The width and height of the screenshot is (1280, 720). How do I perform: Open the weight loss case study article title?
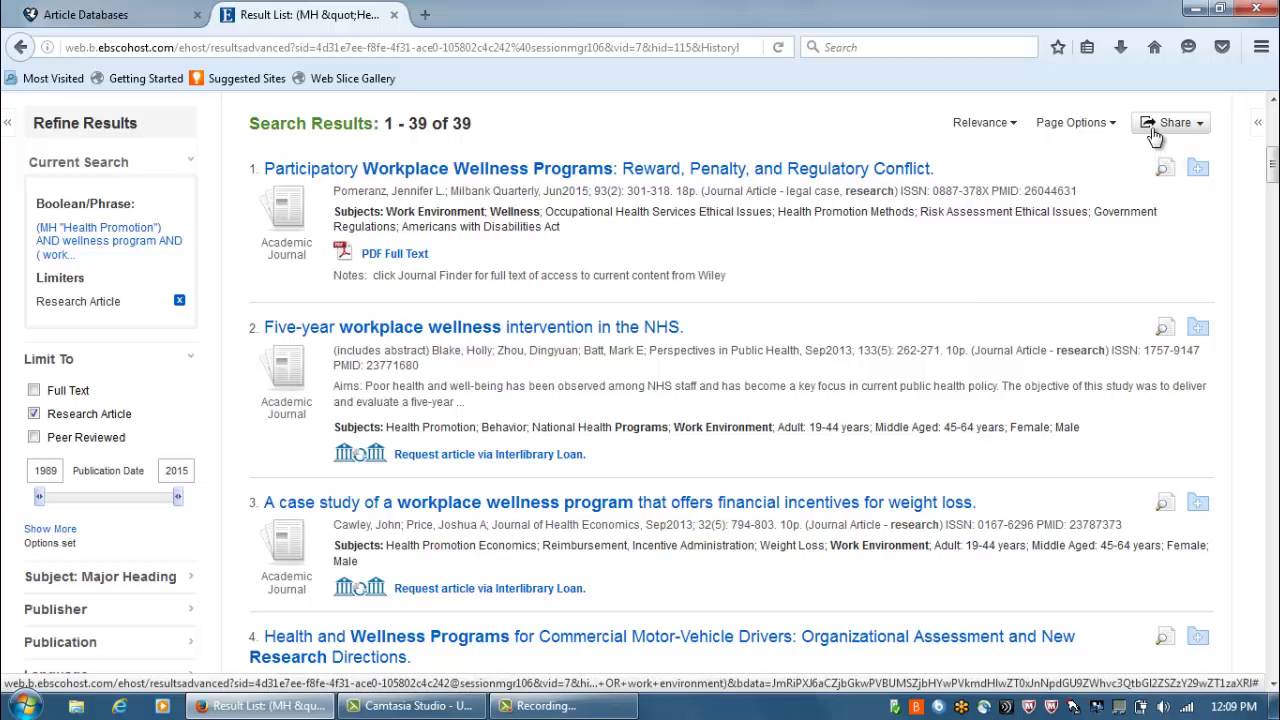pos(620,502)
